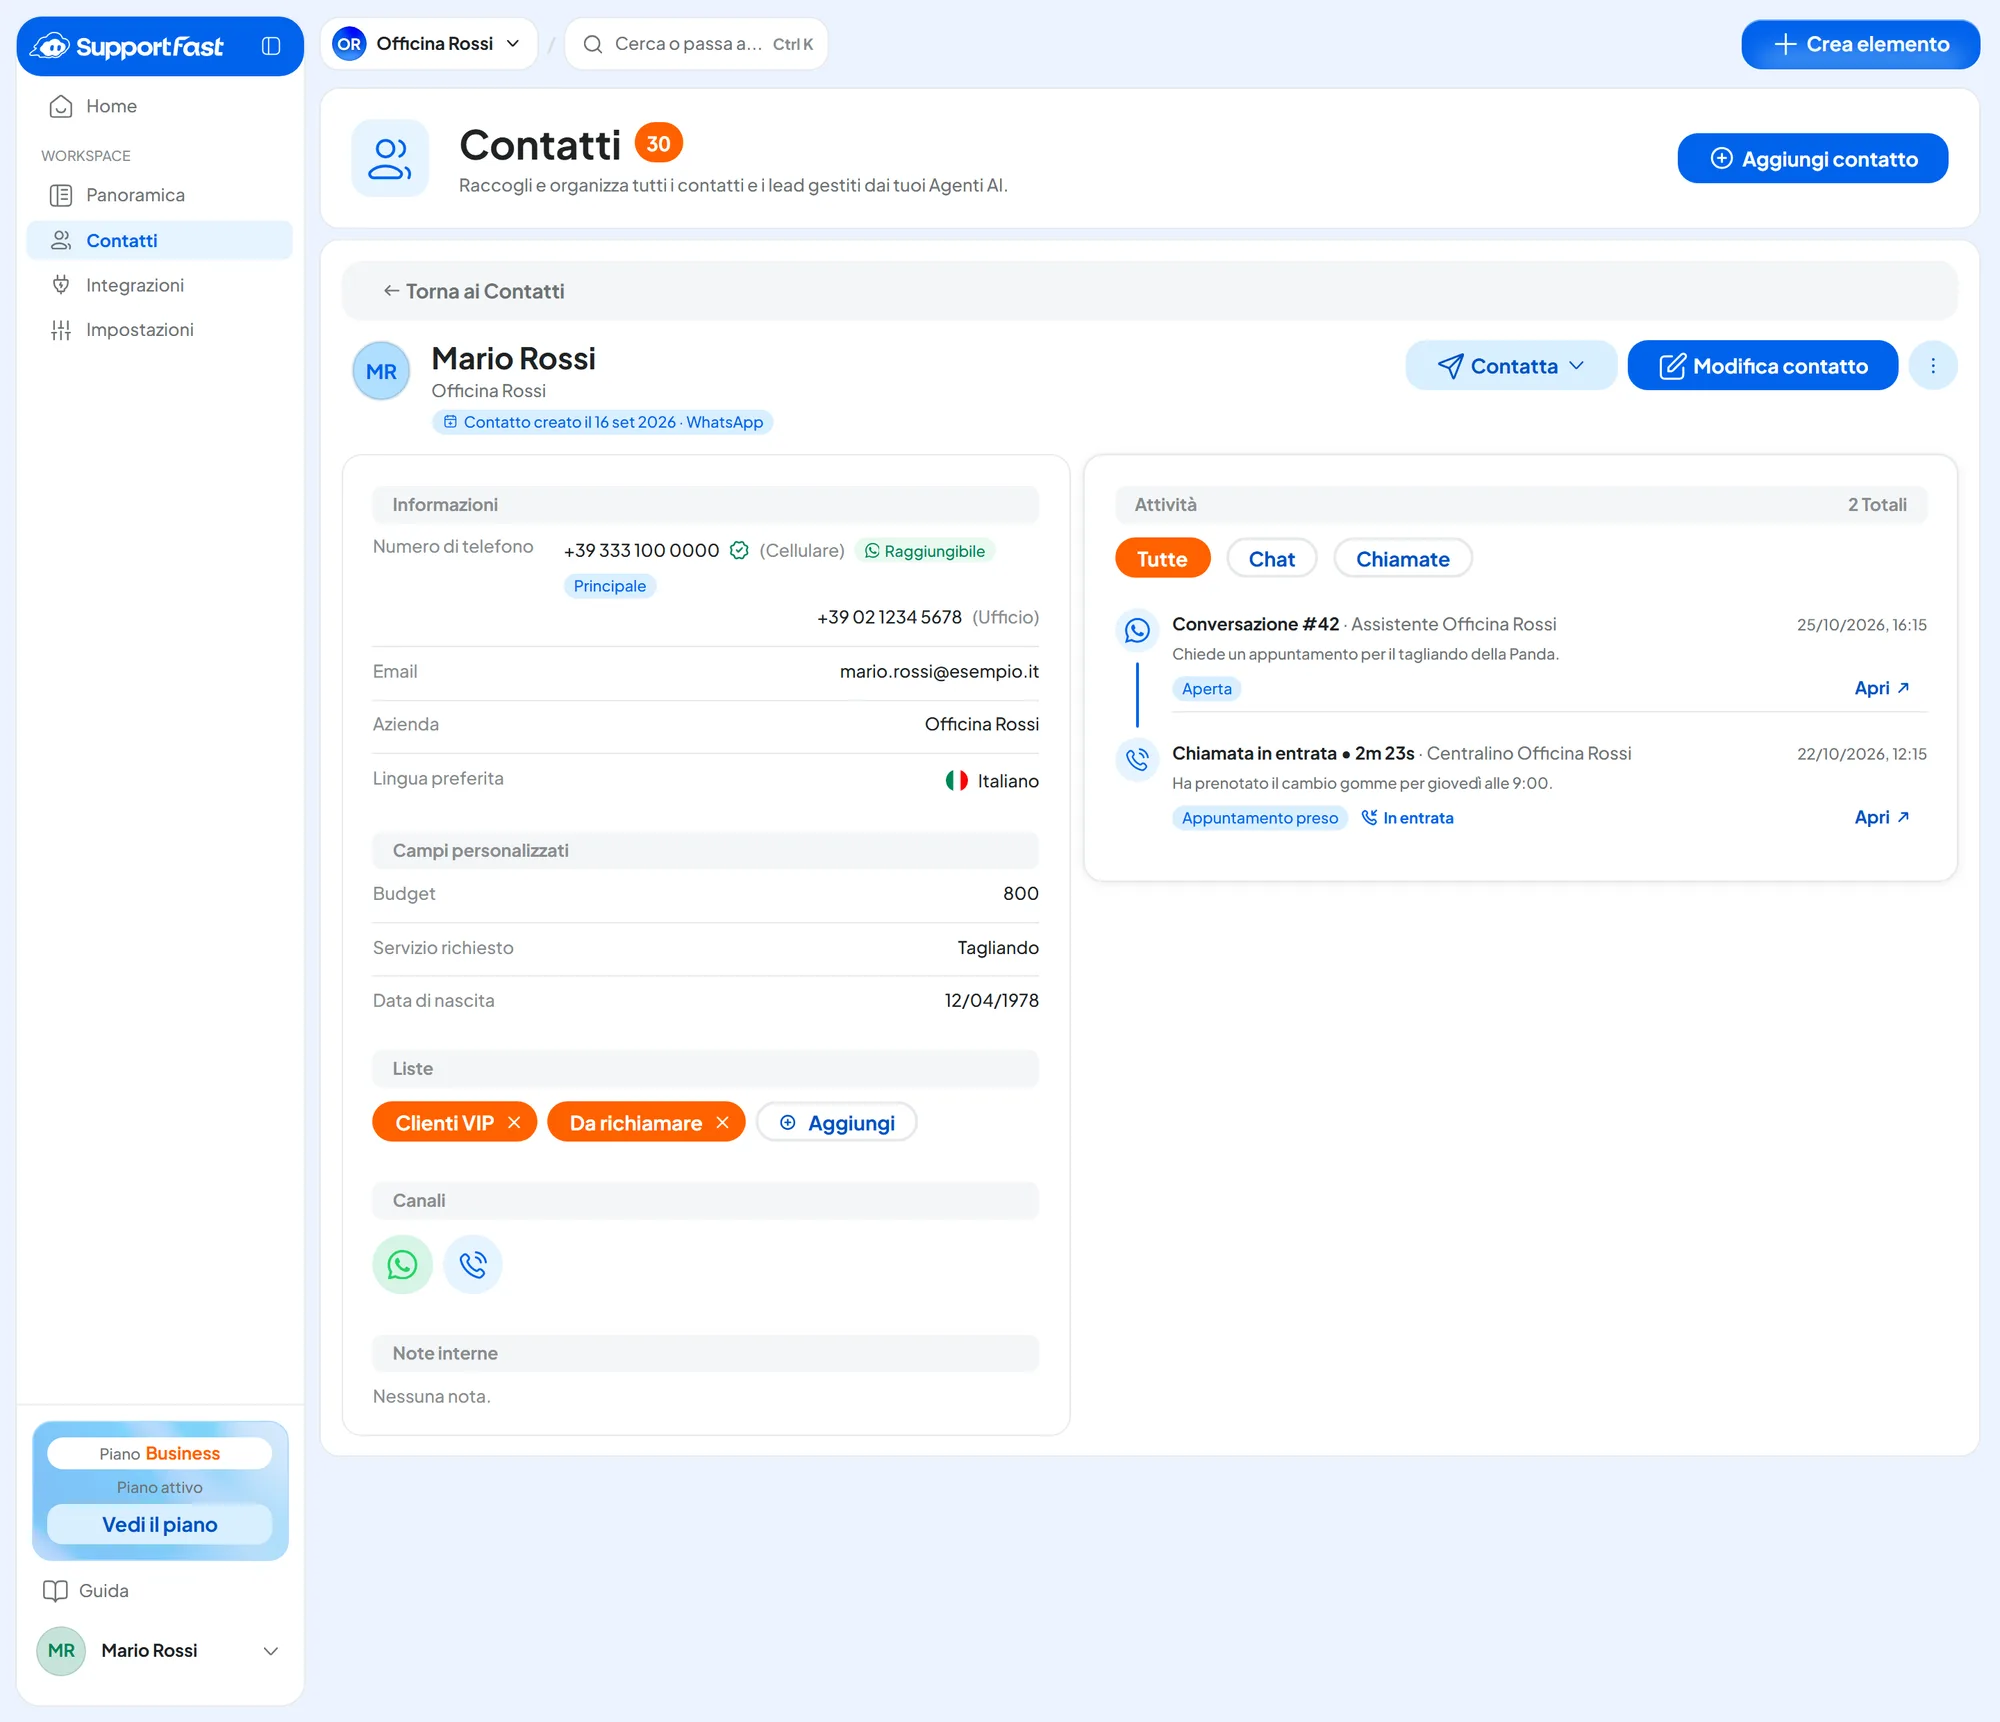Click the MR contact avatar
This screenshot has width=2000, height=1722.
pyautogui.click(x=381, y=371)
